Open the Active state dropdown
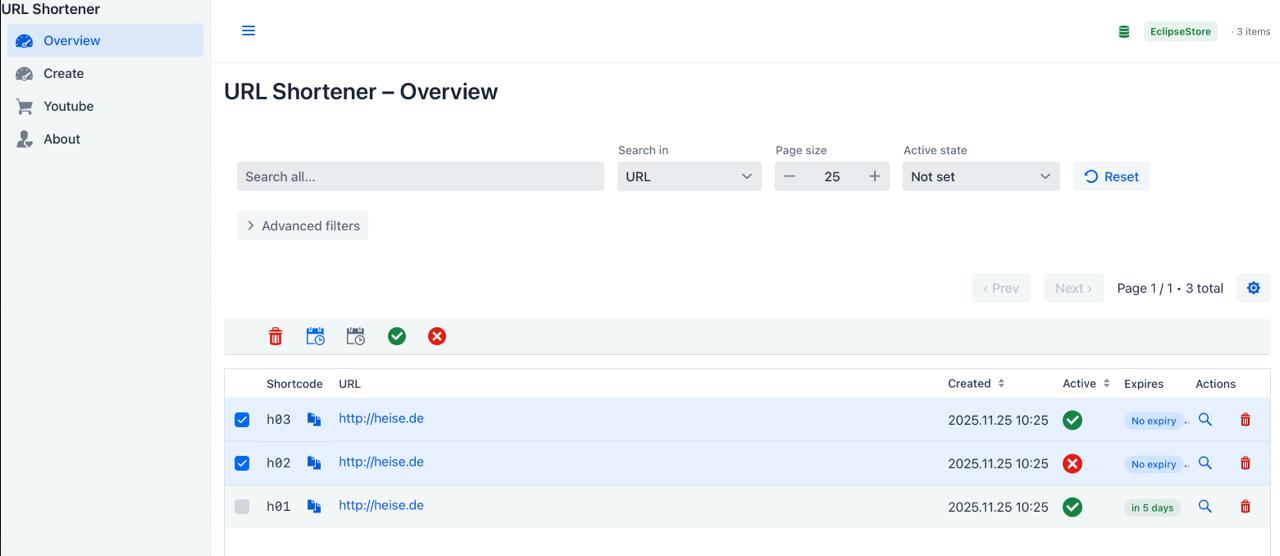The image size is (1280, 556). click(980, 177)
